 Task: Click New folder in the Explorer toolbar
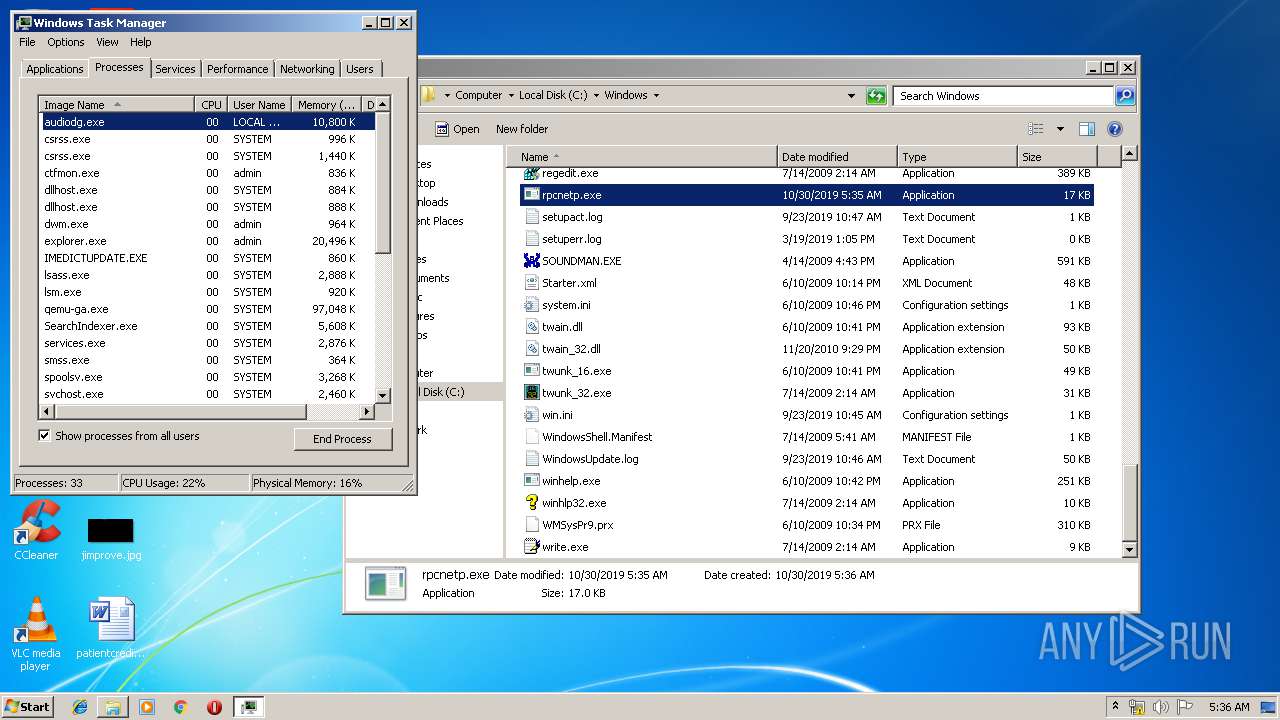(522, 129)
